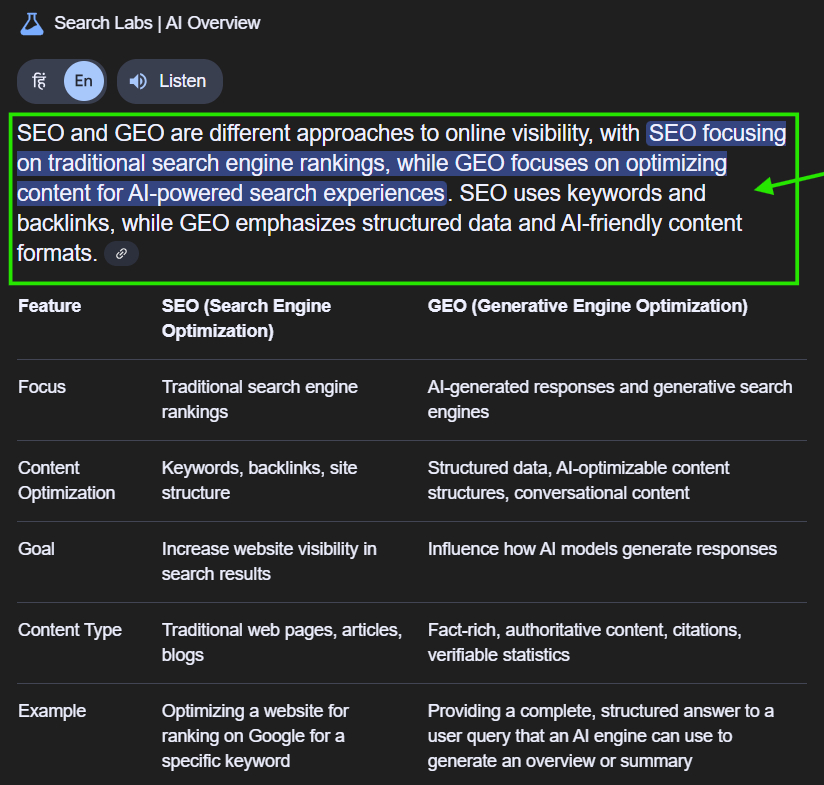Click 'Keywords, backlinks, site structure' cell
The width and height of the screenshot is (824, 785).
(259, 480)
